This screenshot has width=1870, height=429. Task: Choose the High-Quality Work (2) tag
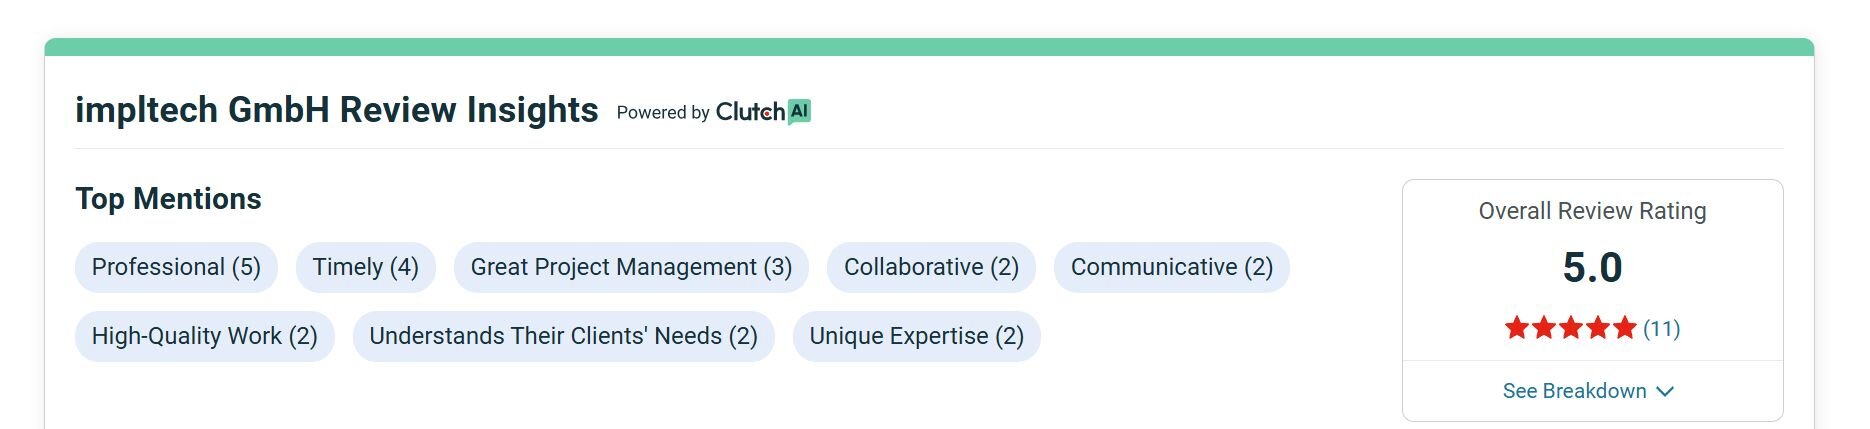tap(204, 336)
